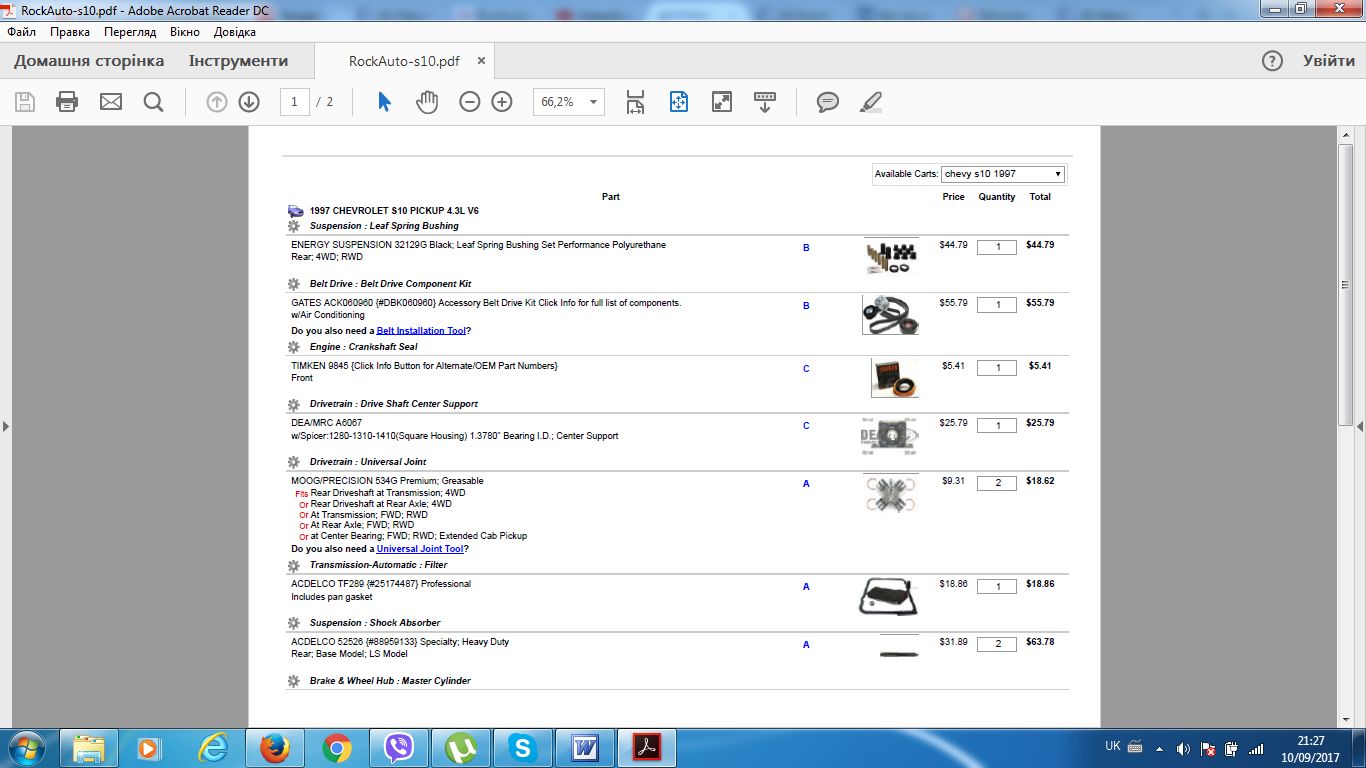
Task: Click the vertical scrollbar thumb
Action: pos(1346,285)
